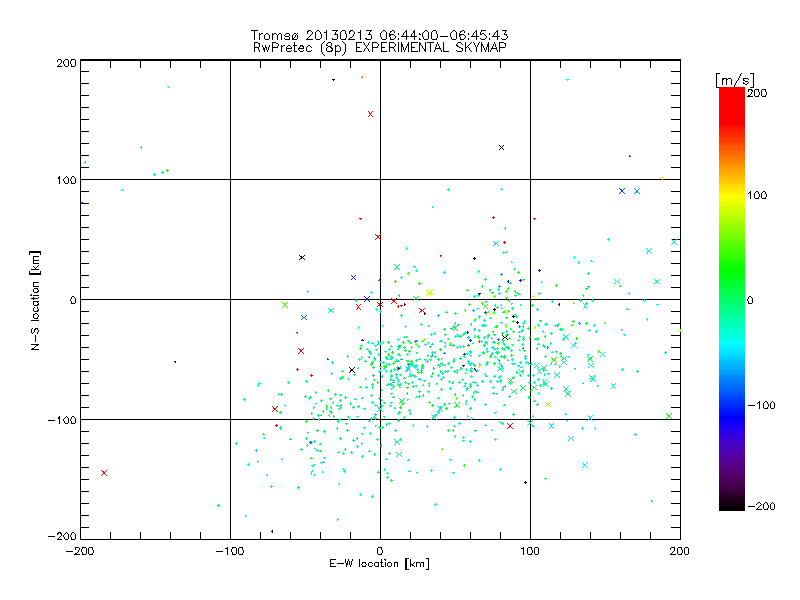Click the red X marker just below the -100 km N-S gridline

coord(510,426)
